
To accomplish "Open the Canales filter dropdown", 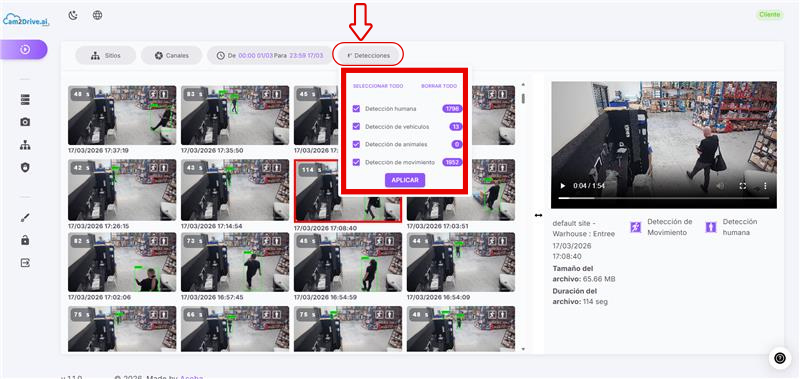I will coord(171,55).
